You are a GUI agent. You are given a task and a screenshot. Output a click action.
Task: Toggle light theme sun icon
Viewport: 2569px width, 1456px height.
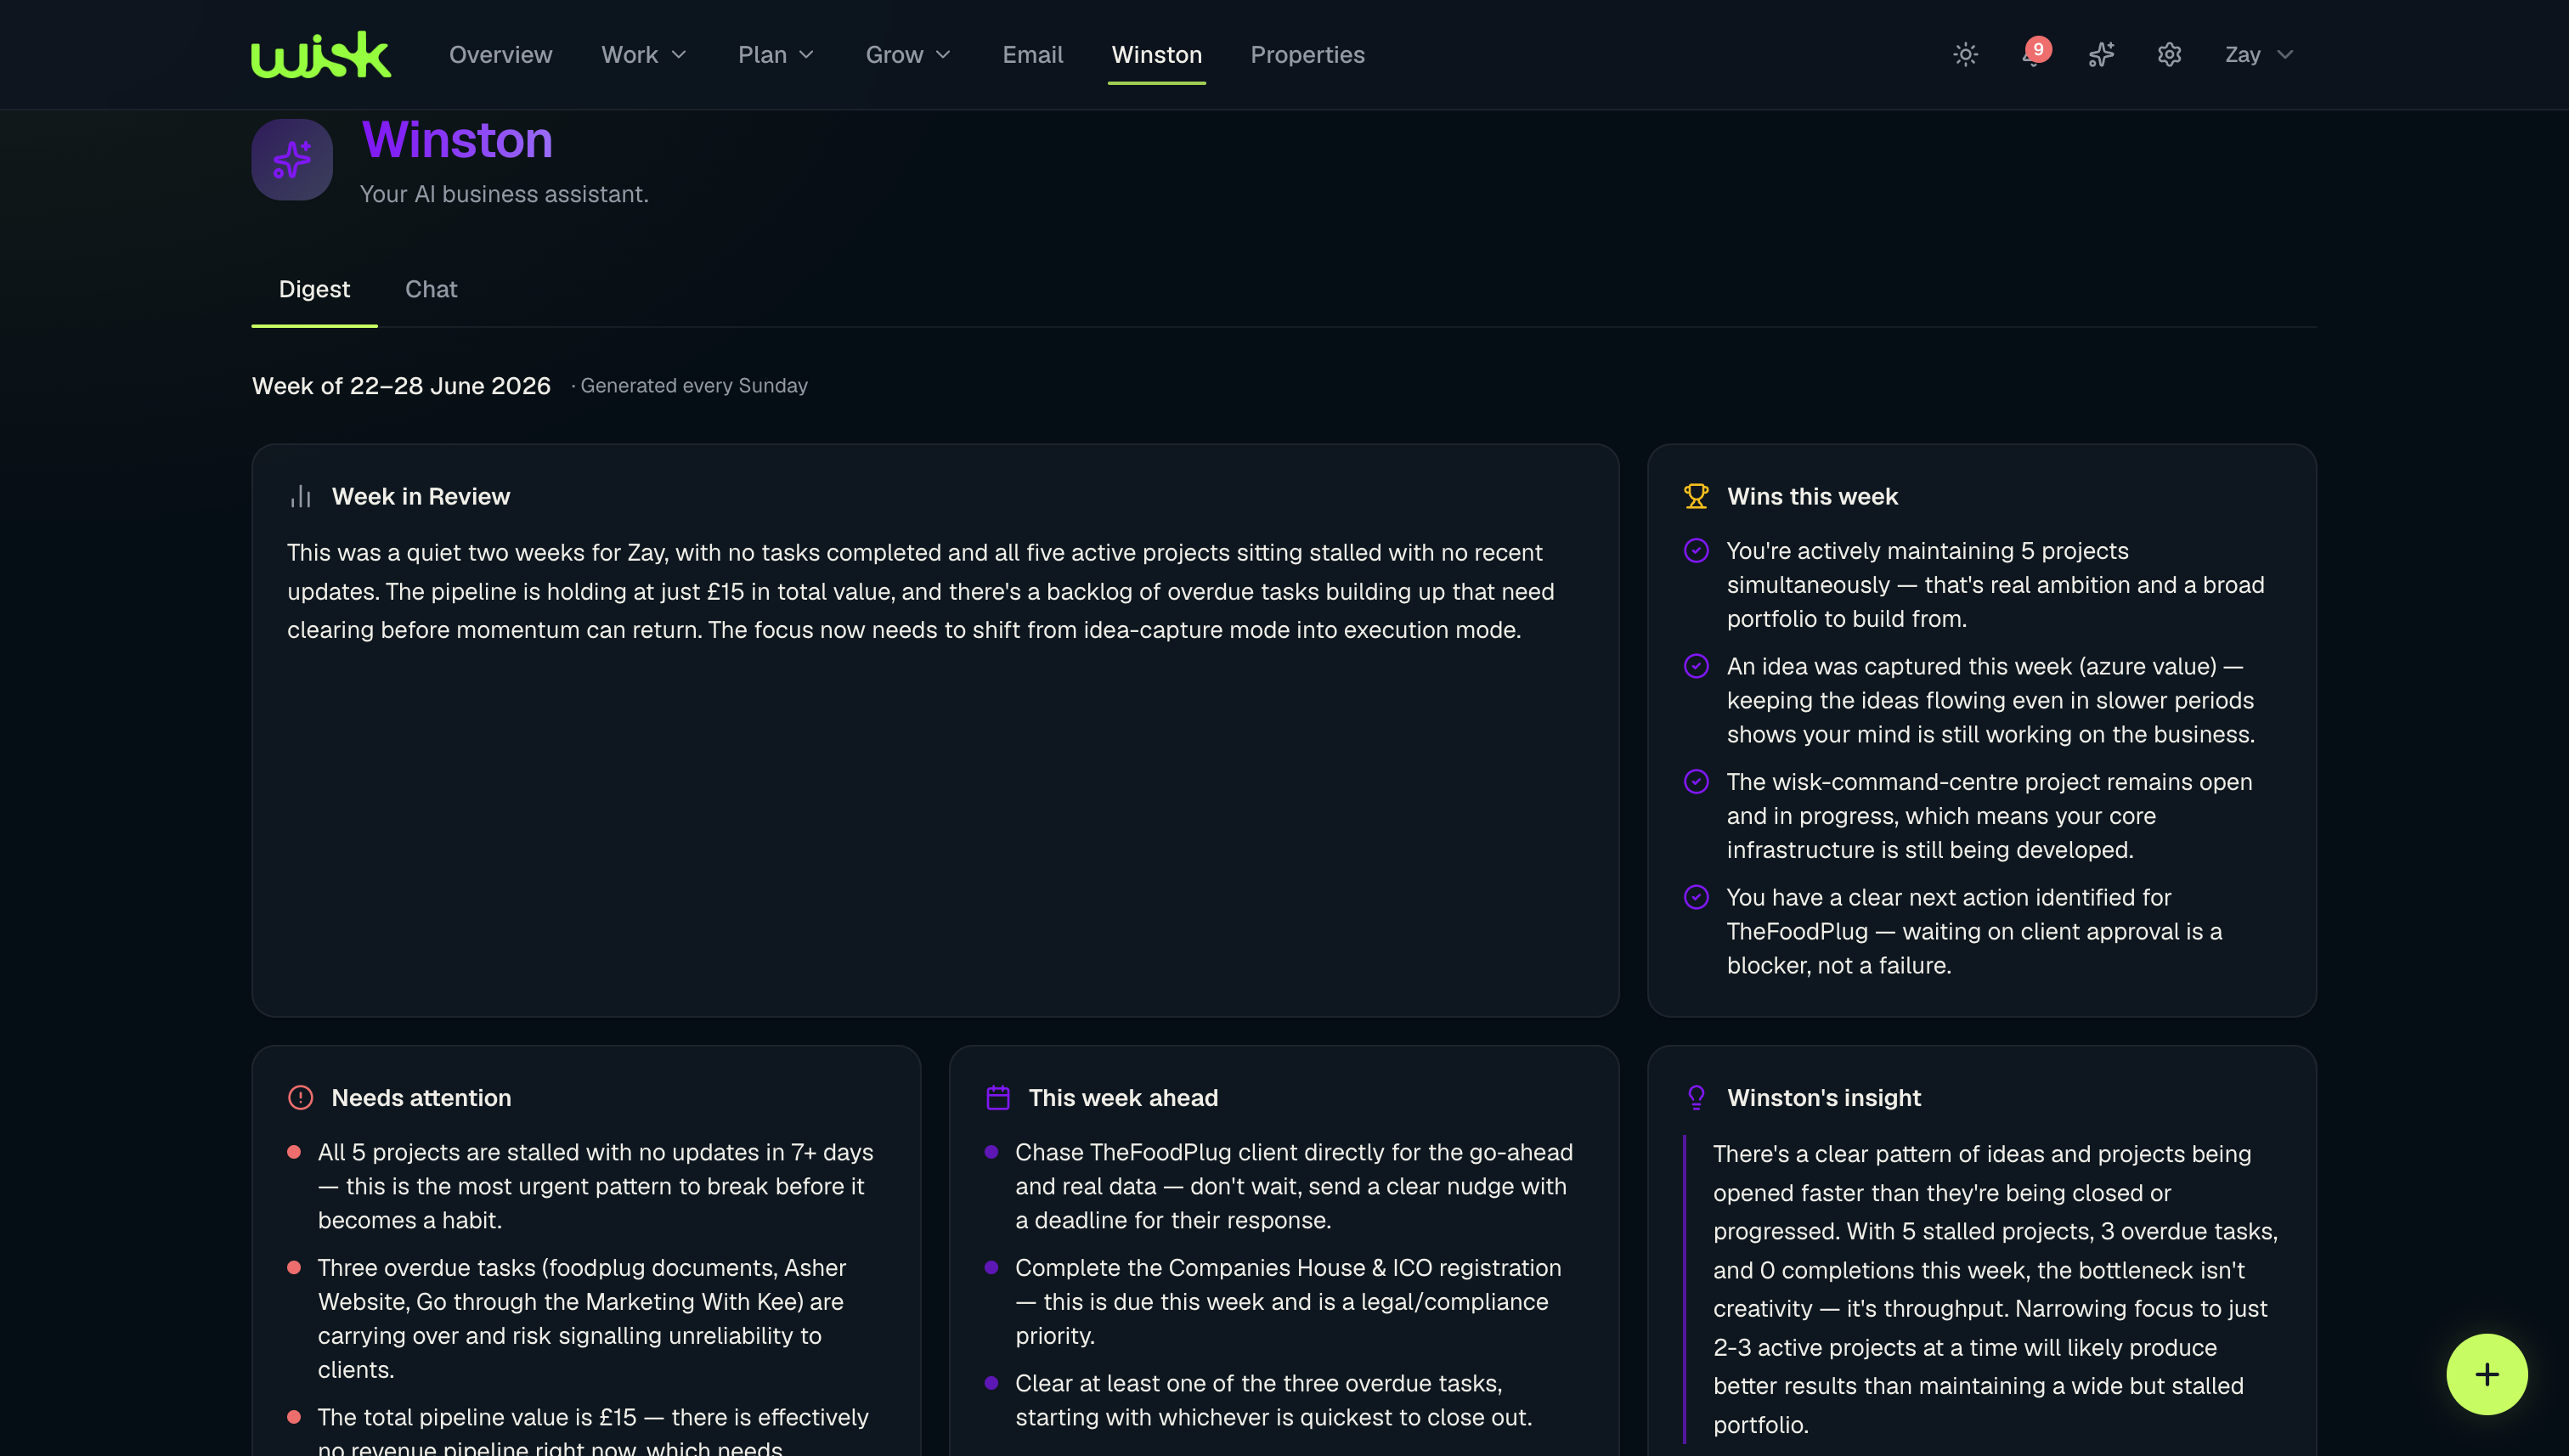point(1965,54)
